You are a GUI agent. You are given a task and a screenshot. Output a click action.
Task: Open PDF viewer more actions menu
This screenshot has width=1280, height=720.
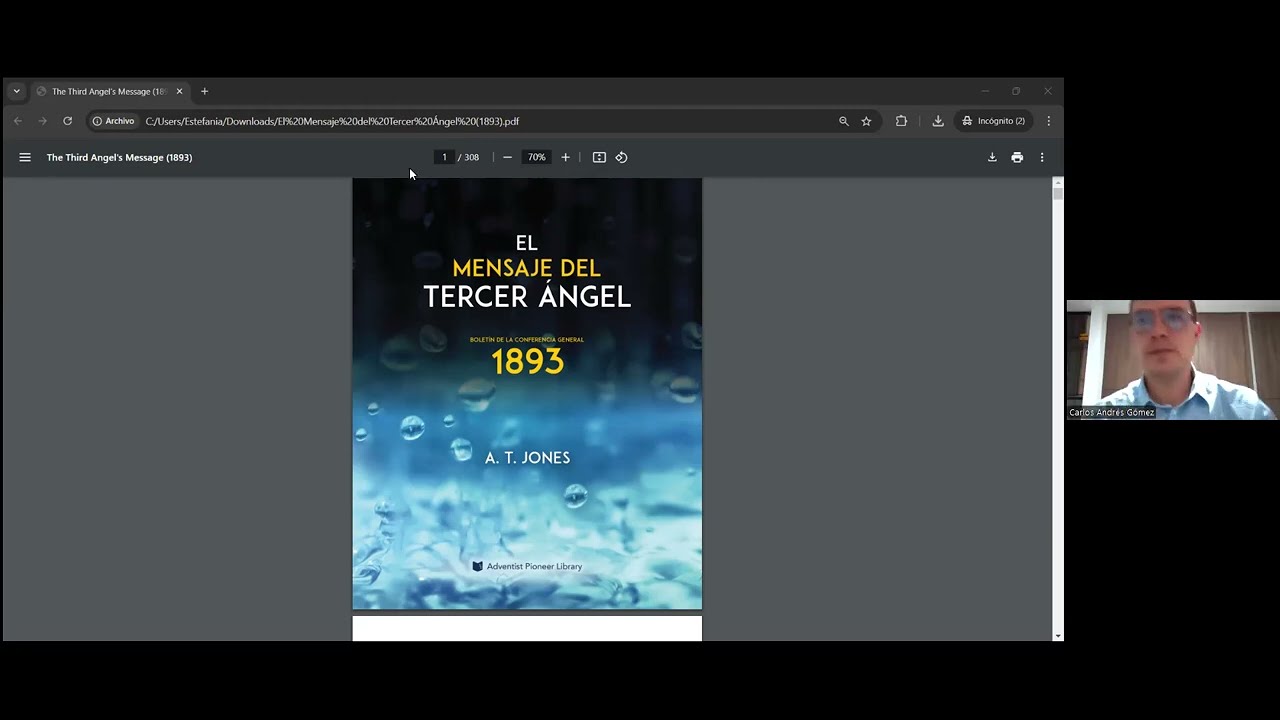coord(1042,157)
